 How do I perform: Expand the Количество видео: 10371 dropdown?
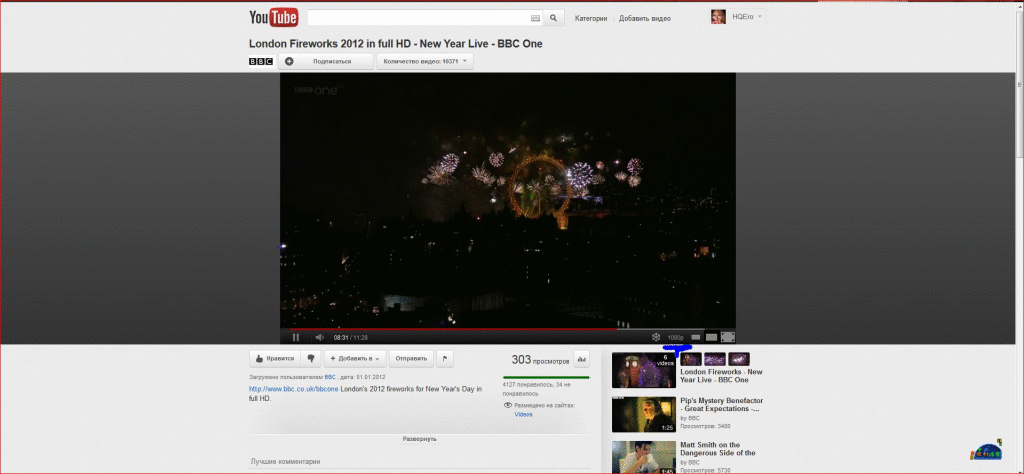[x=425, y=61]
